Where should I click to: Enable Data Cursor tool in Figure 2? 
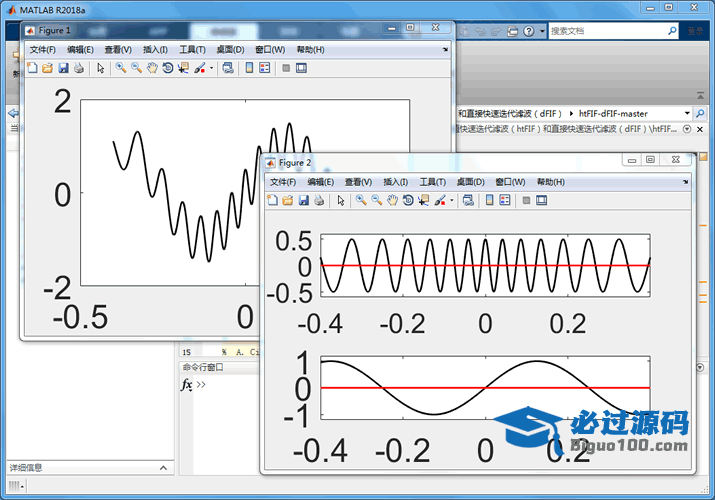pos(424,201)
